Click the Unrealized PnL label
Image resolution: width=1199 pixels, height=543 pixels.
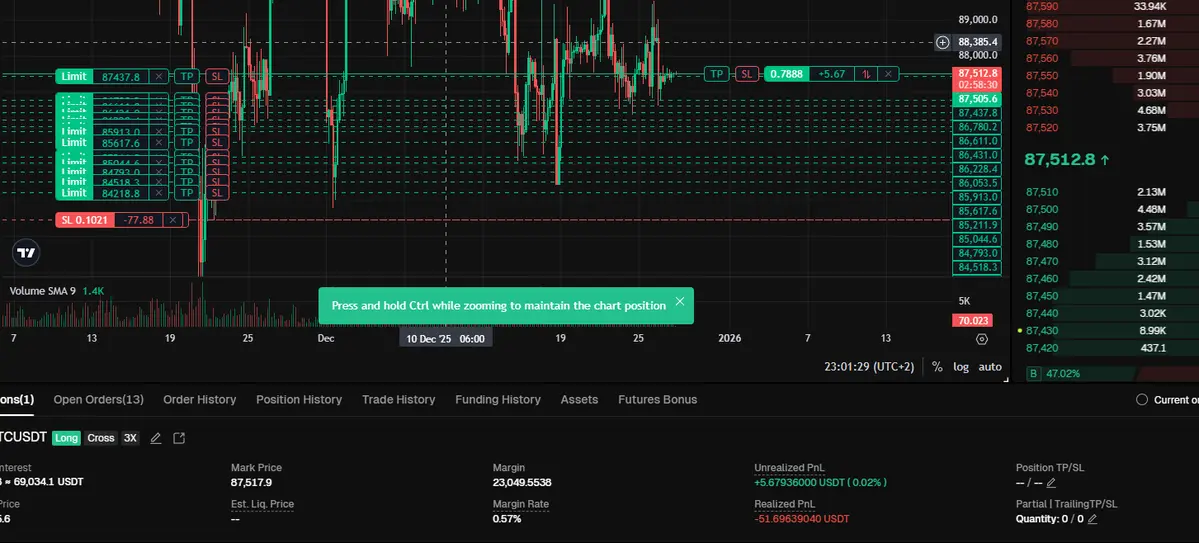[789, 467]
